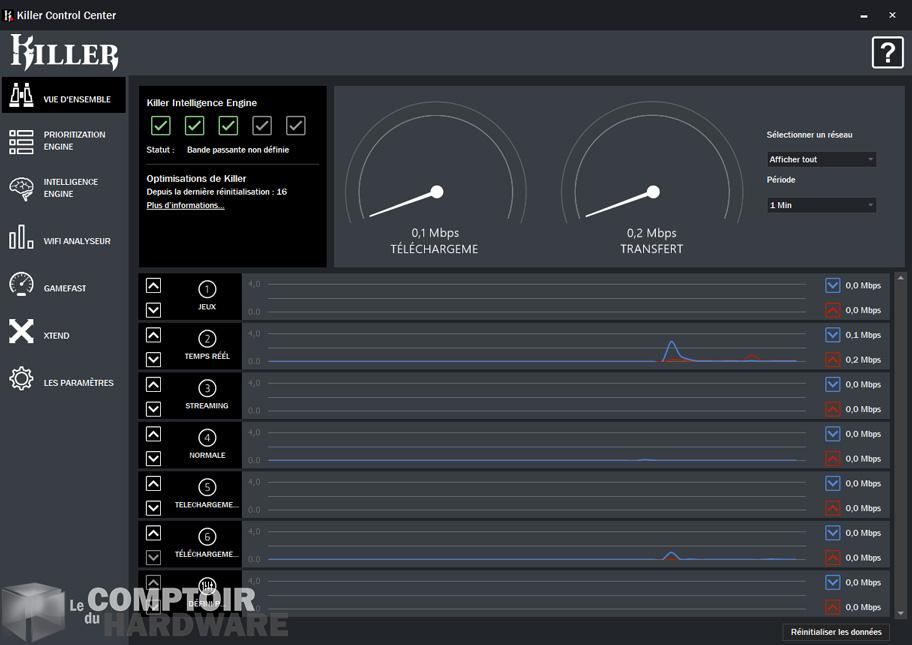Open the Plus d'informations link

click(185, 205)
